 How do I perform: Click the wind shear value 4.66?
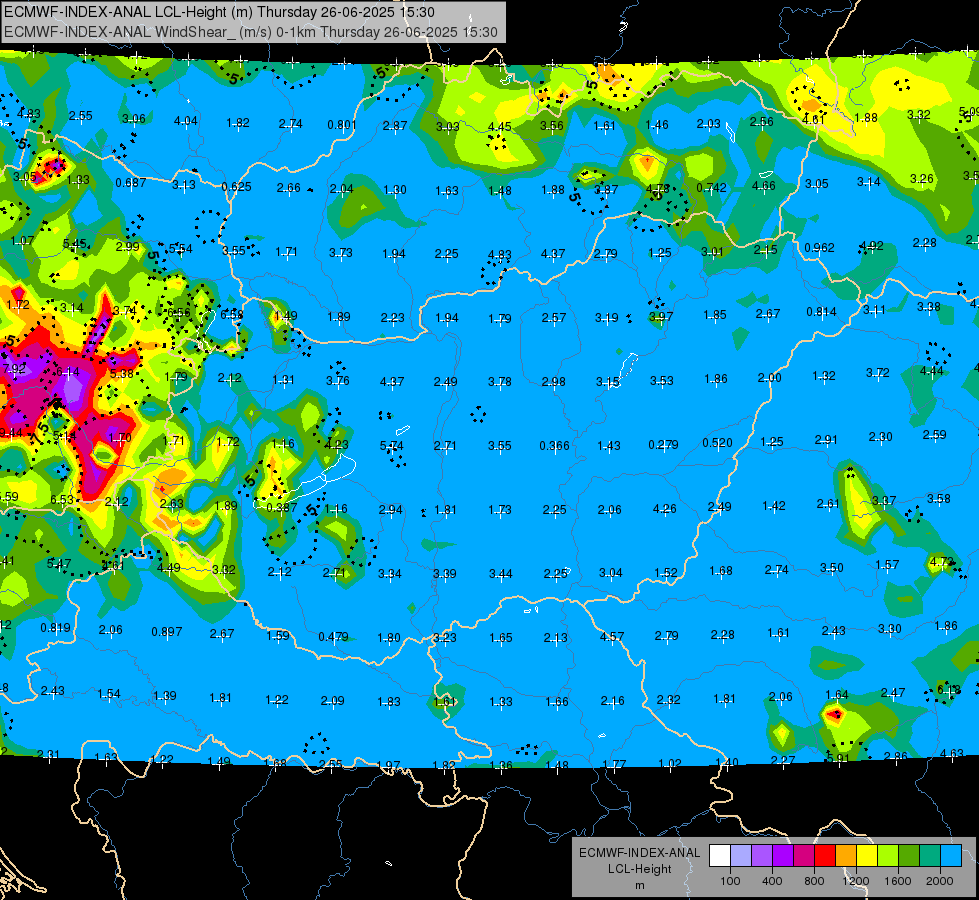pyautogui.click(x=764, y=185)
